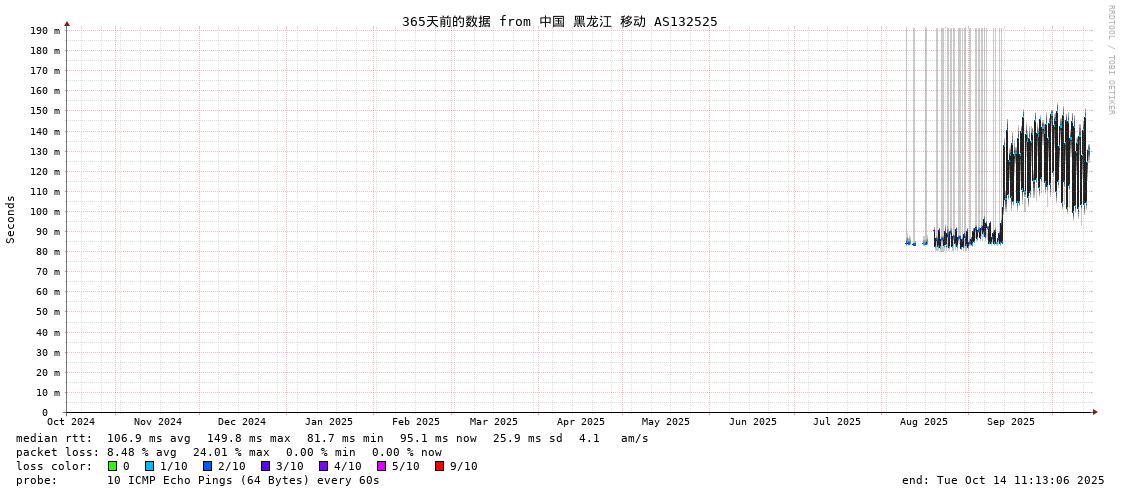Click the red 9/10 loss color swatch
This screenshot has height=494, width=1121.
[439, 466]
